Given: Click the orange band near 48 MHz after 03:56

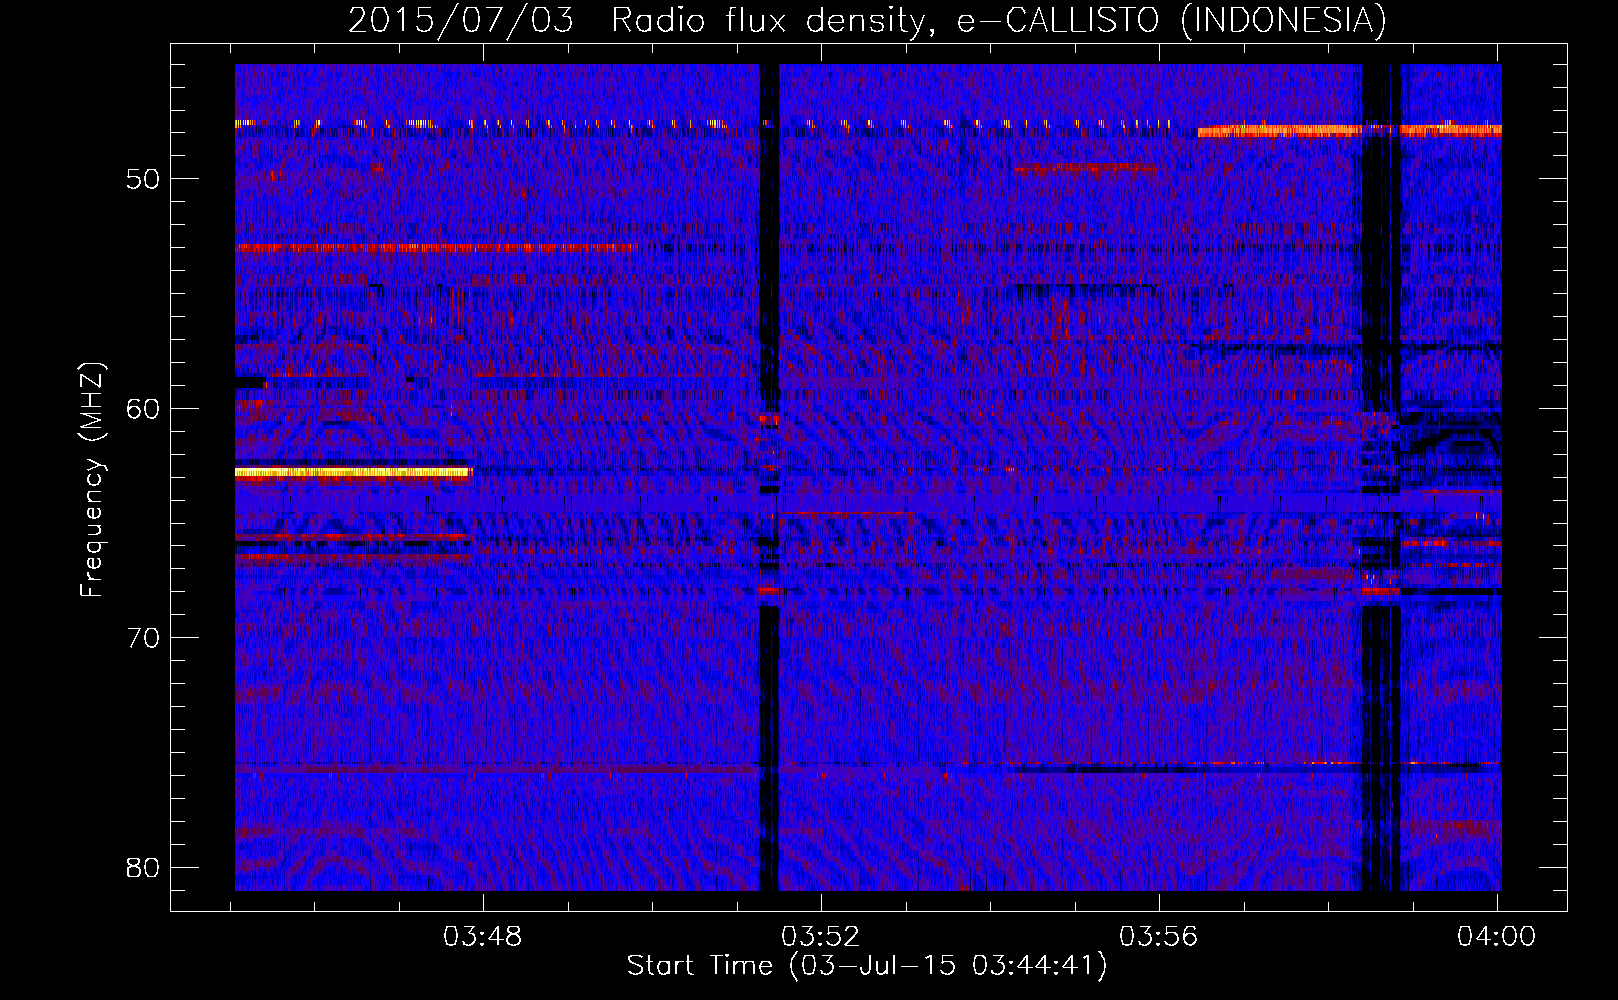Looking at the screenshot, I should [1349, 131].
